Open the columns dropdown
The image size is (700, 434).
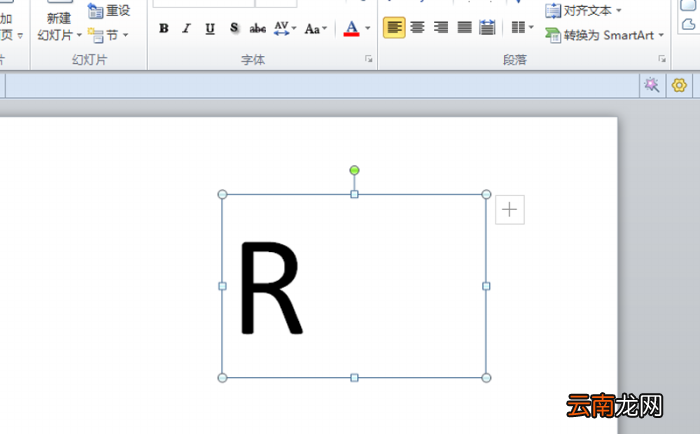(x=522, y=28)
